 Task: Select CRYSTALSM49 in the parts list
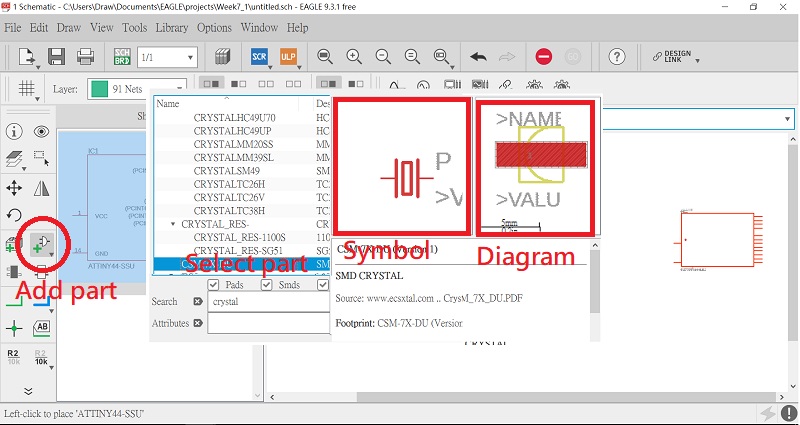point(227,171)
